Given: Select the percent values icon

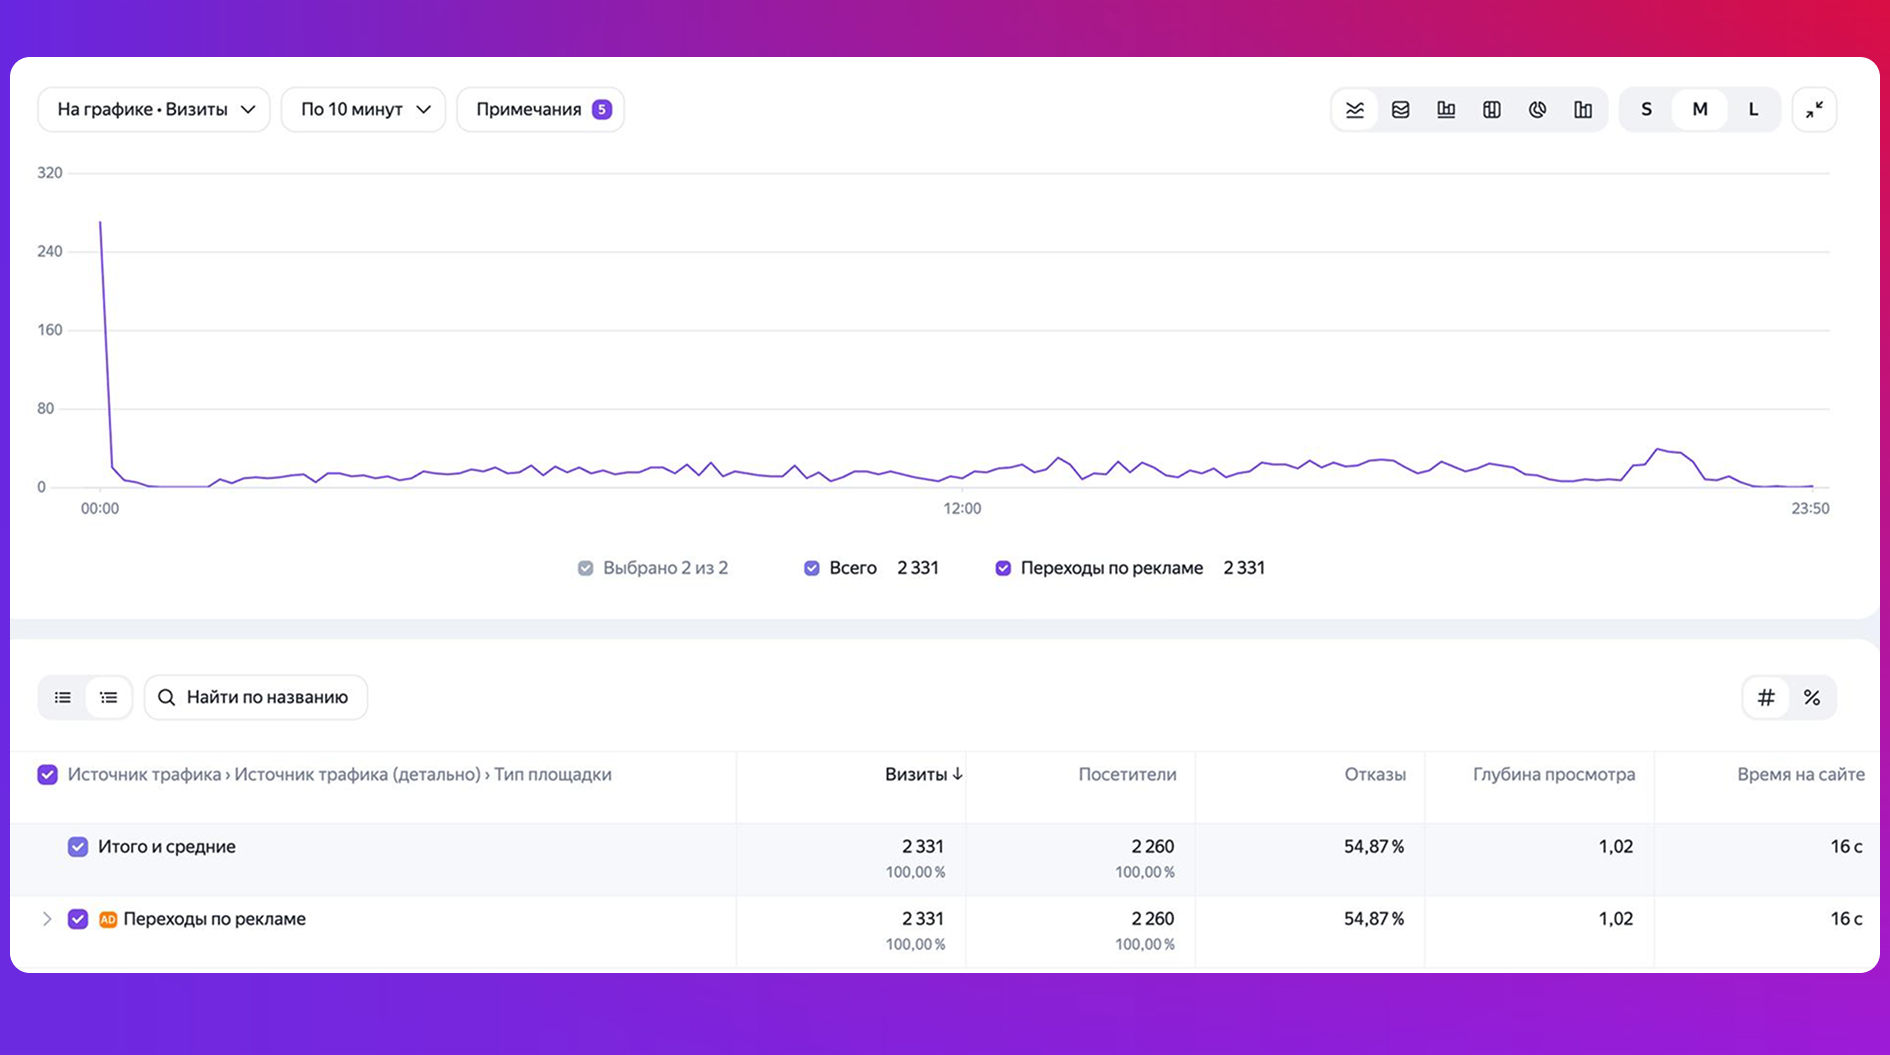Looking at the screenshot, I should pos(1812,697).
